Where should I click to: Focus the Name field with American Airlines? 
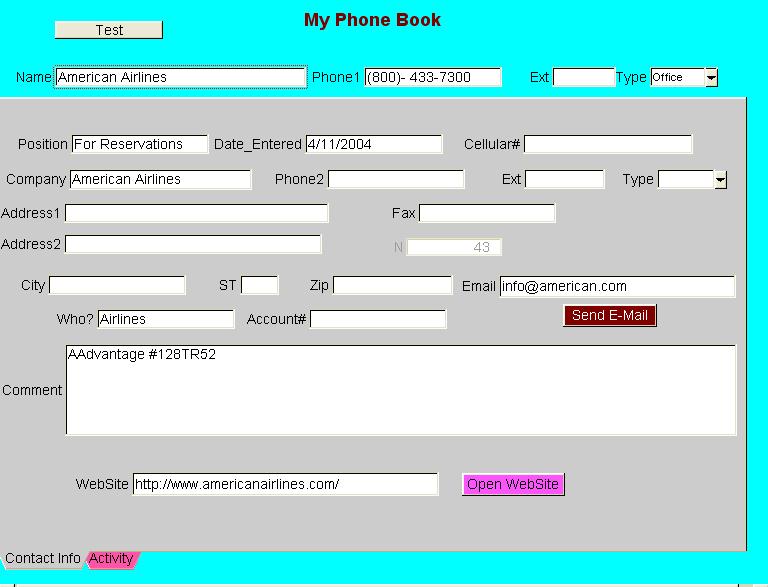pos(180,77)
